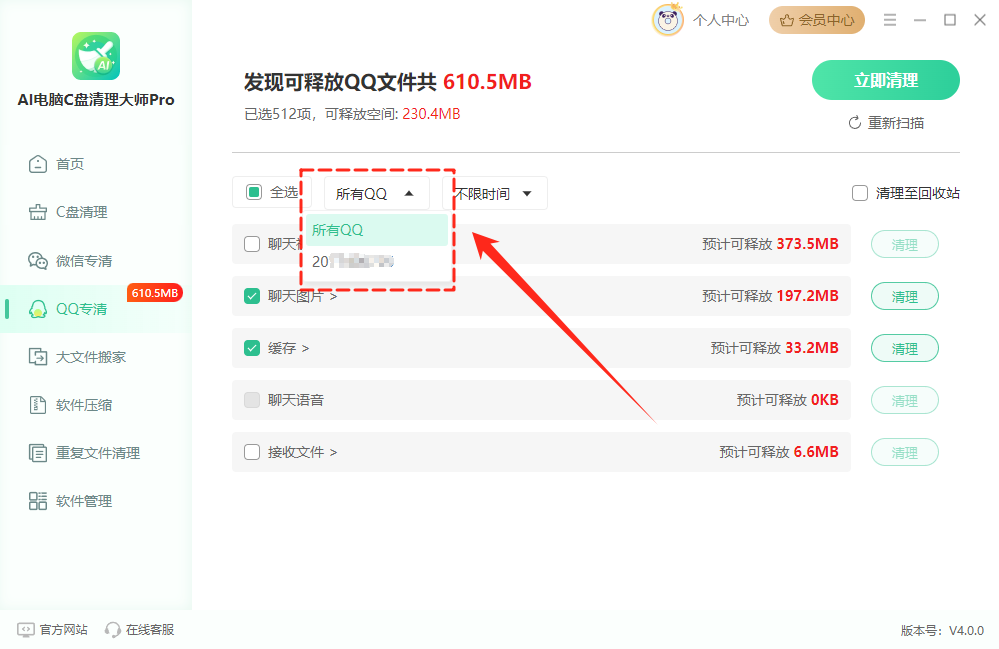Click the headset customer service icon
Image resolution: width=999 pixels, height=649 pixels.
113,630
